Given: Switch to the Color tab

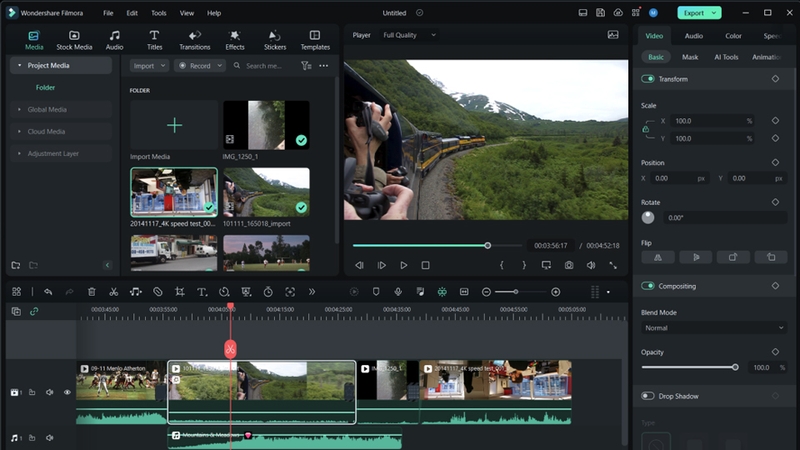Looking at the screenshot, I should (x=733, y=36).
